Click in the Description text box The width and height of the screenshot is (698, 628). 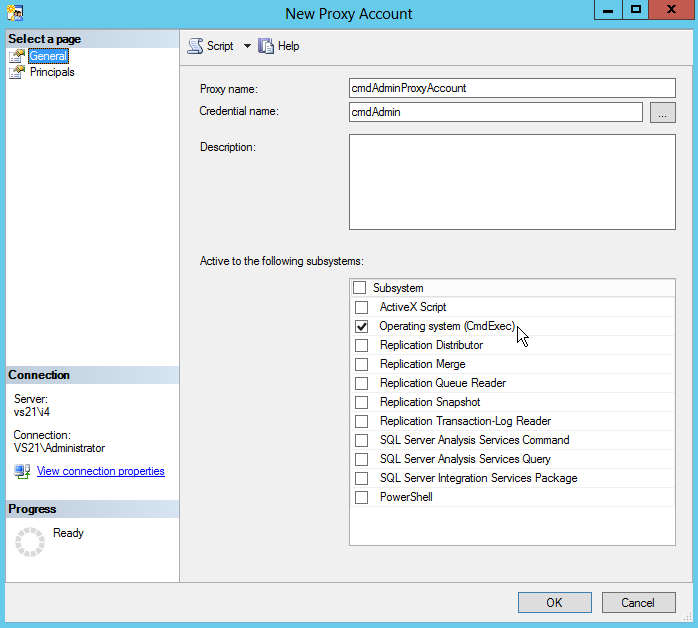512,182
